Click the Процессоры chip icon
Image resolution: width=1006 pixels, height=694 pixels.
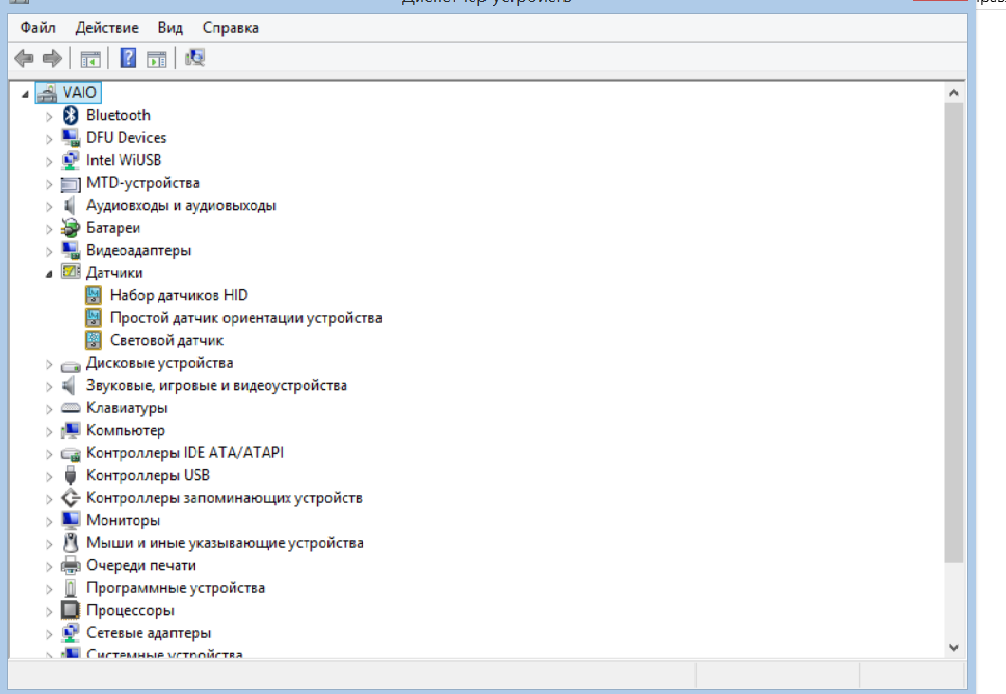tap(70, 610)
